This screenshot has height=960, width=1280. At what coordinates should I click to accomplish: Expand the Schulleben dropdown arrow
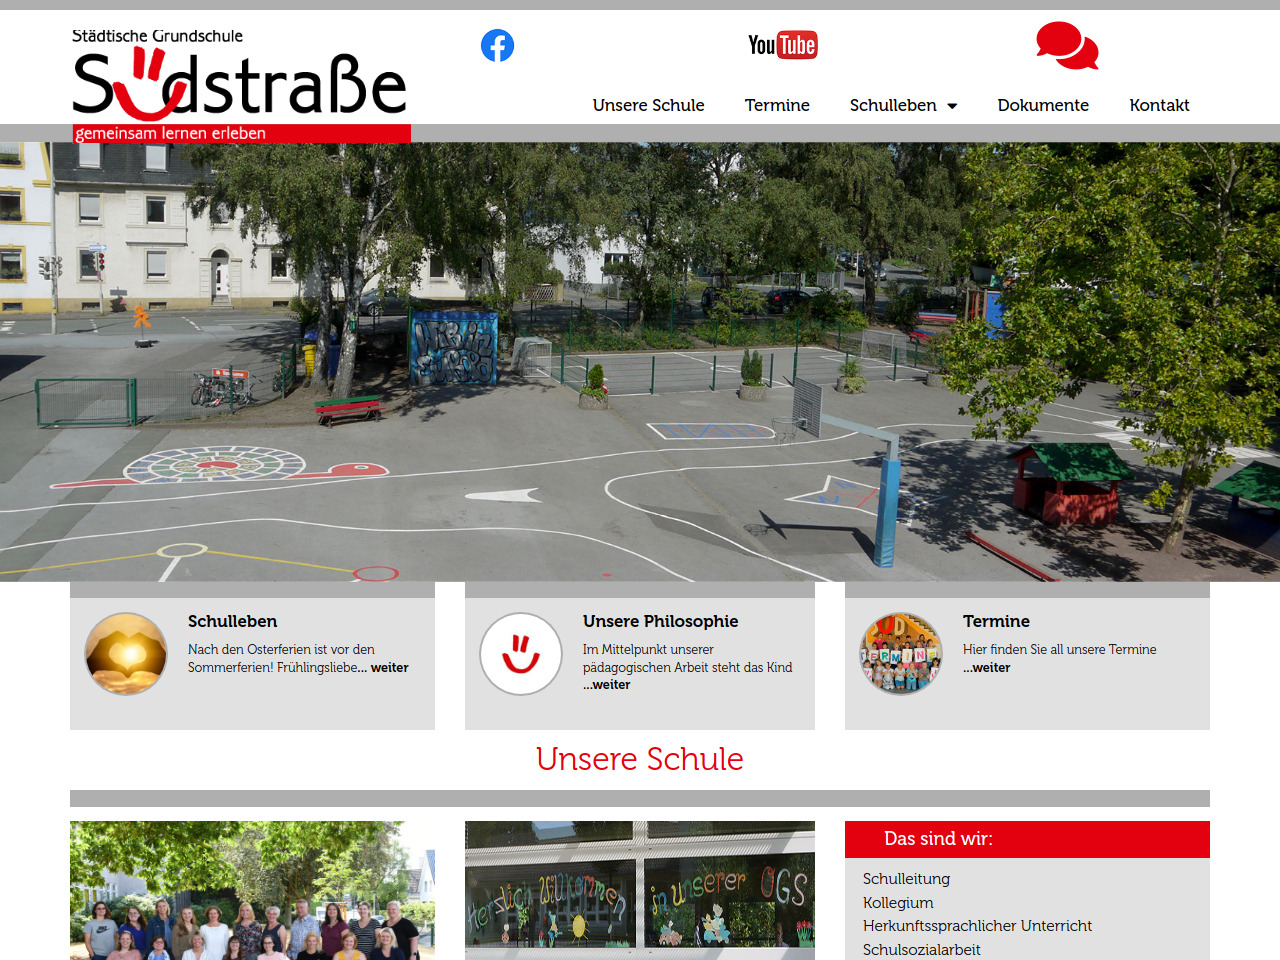tap(952, 106)
